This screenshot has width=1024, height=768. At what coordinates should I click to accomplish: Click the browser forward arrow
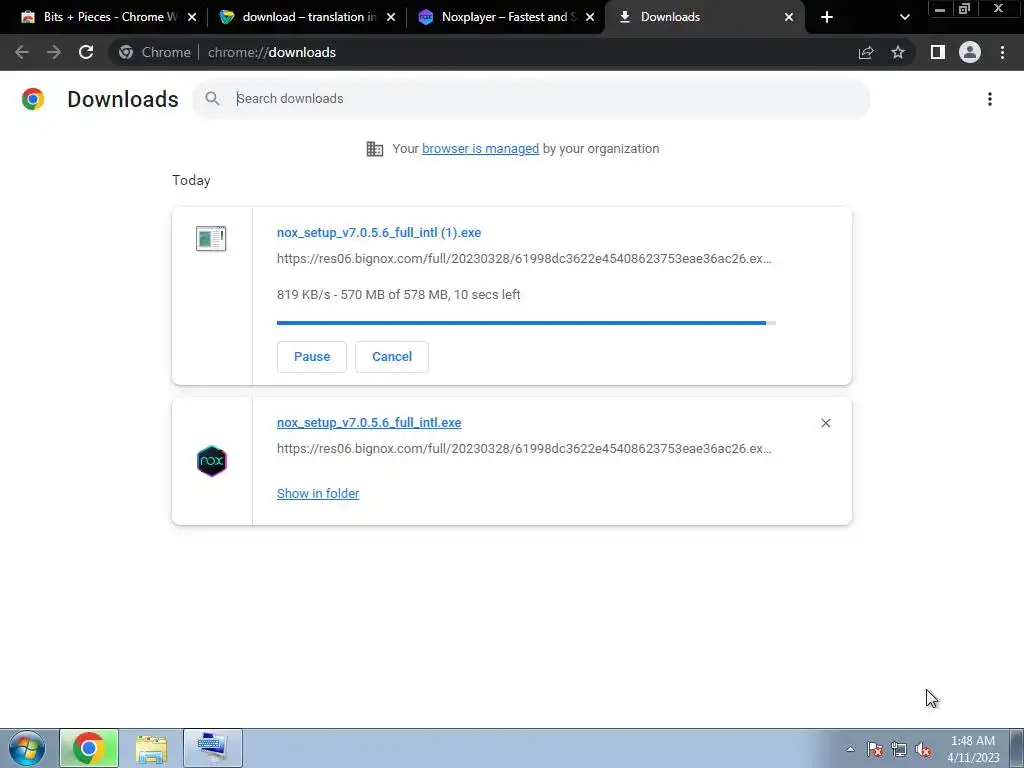pyautogui.click(x=54, y=52)
